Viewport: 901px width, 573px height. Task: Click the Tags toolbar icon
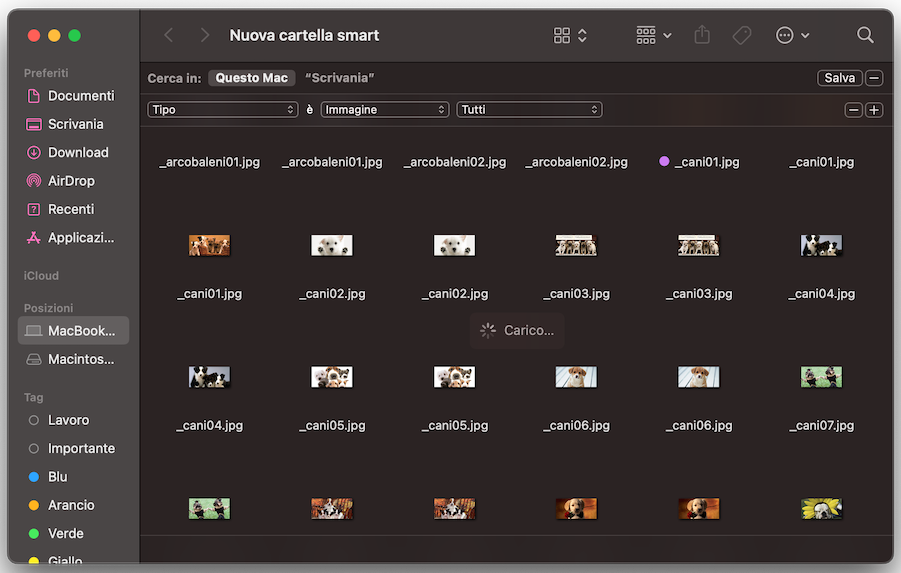[741, 35]
